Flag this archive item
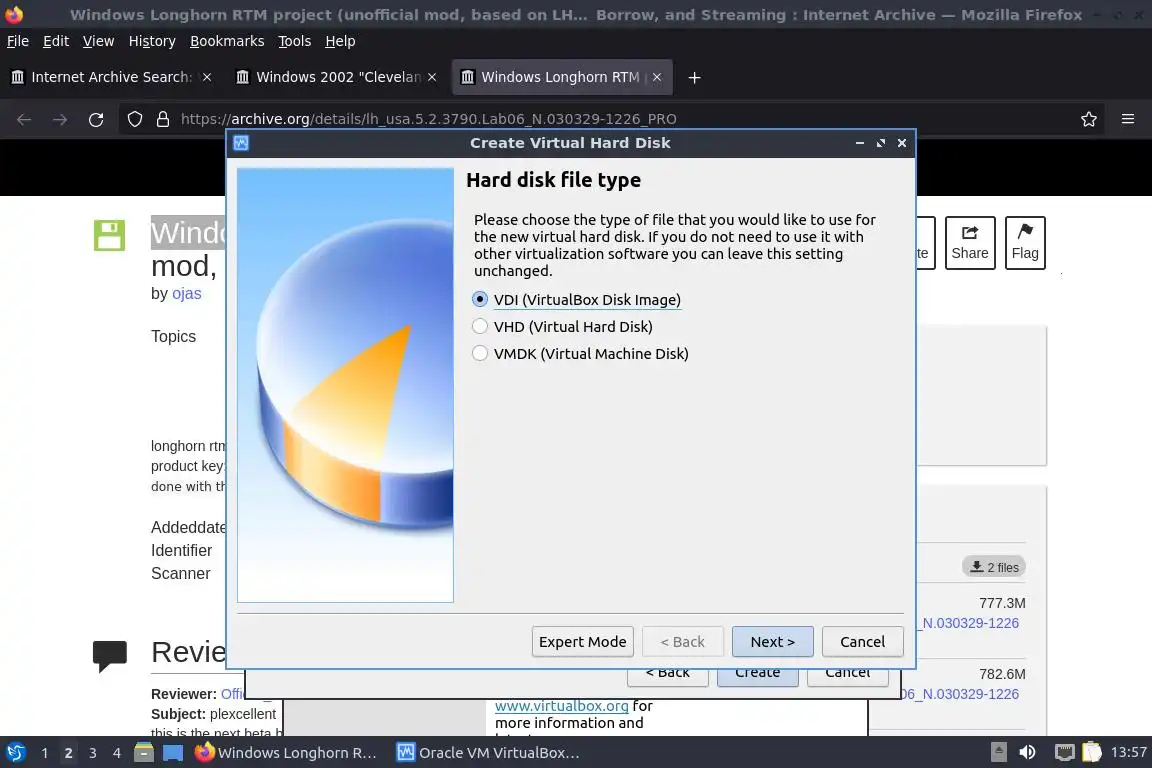 1025,243
